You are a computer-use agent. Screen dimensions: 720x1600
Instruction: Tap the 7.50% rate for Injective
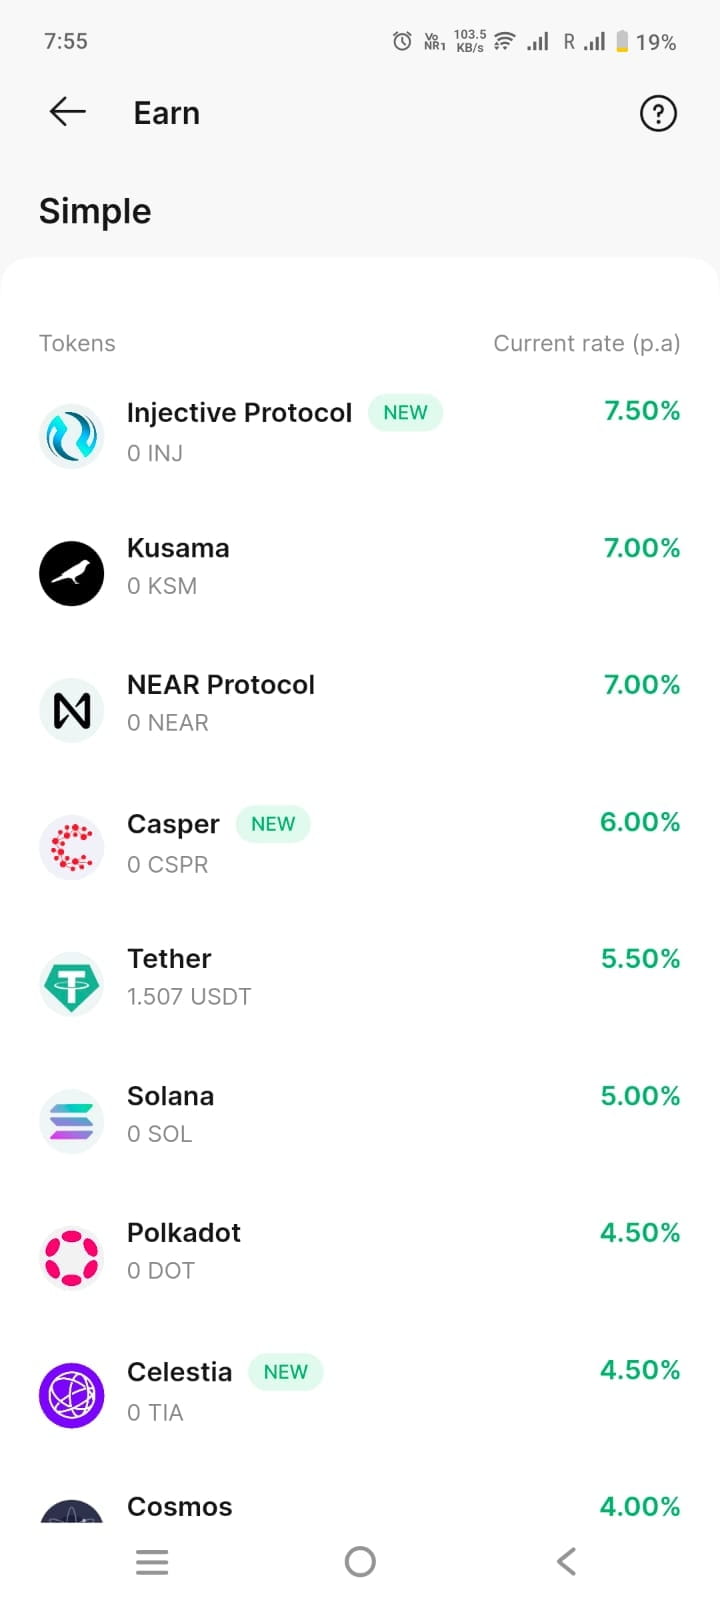click(642, 411)
